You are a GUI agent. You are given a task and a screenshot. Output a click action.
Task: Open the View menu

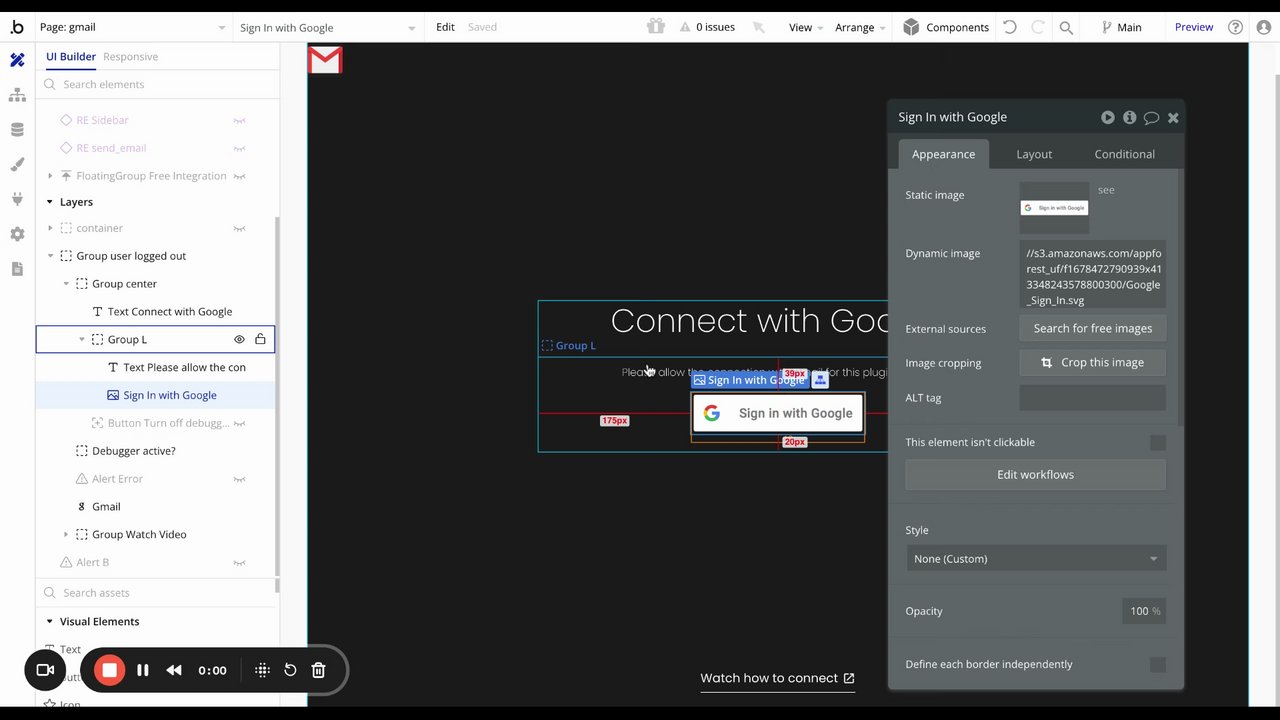point(805,27)
